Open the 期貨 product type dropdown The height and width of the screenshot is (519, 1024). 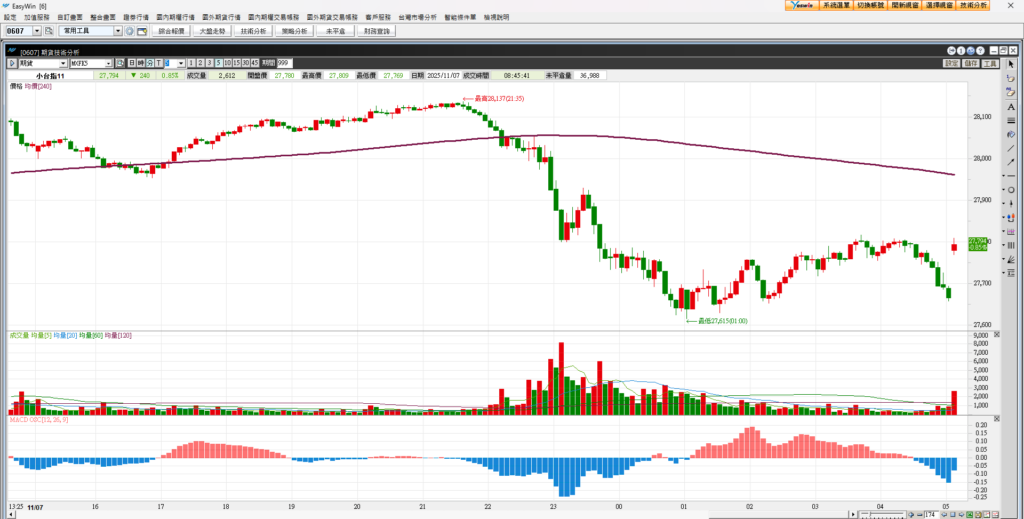click(x=62, y=63)
